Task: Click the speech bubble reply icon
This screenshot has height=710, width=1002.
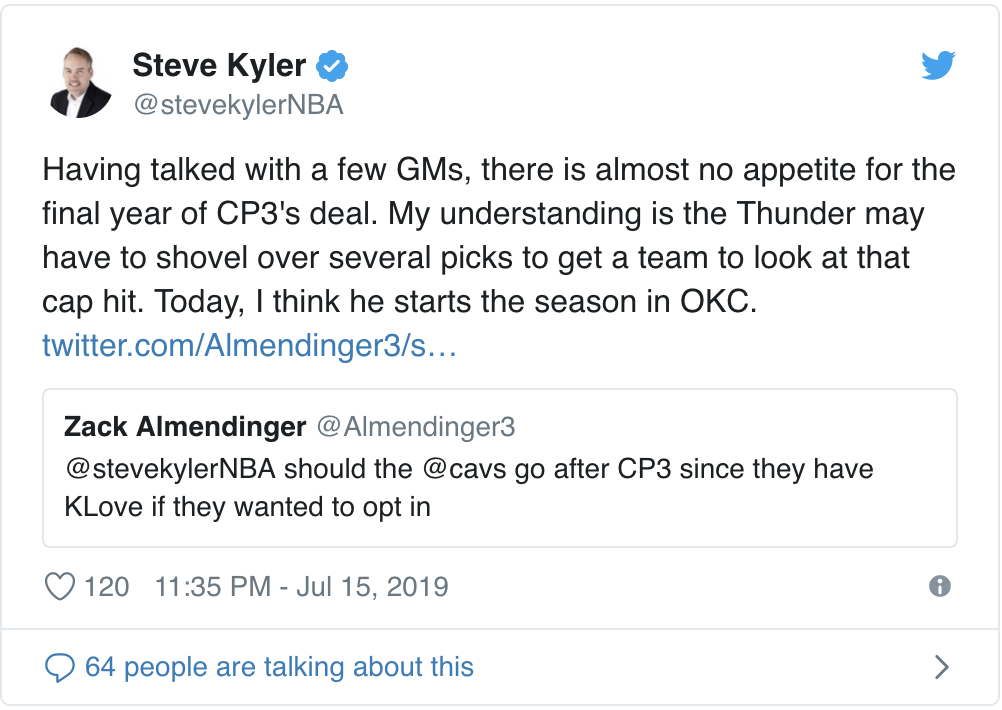Action: pyautogui.click(x=61, y=667)
